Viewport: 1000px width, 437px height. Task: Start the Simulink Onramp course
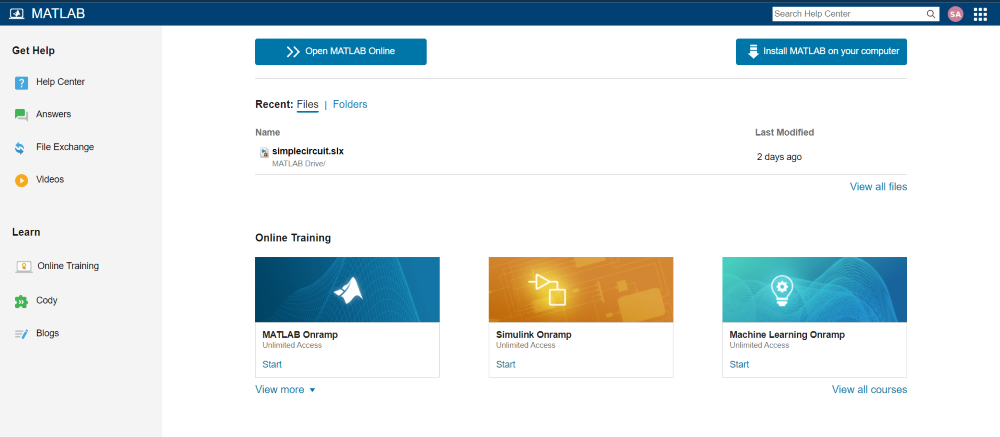(x=506, y=364)
